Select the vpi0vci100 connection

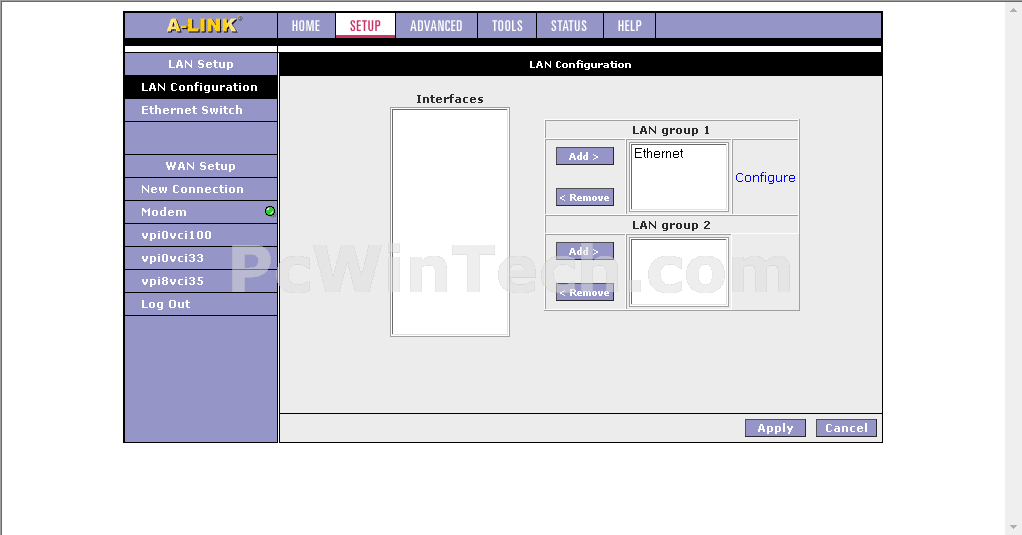201,235
